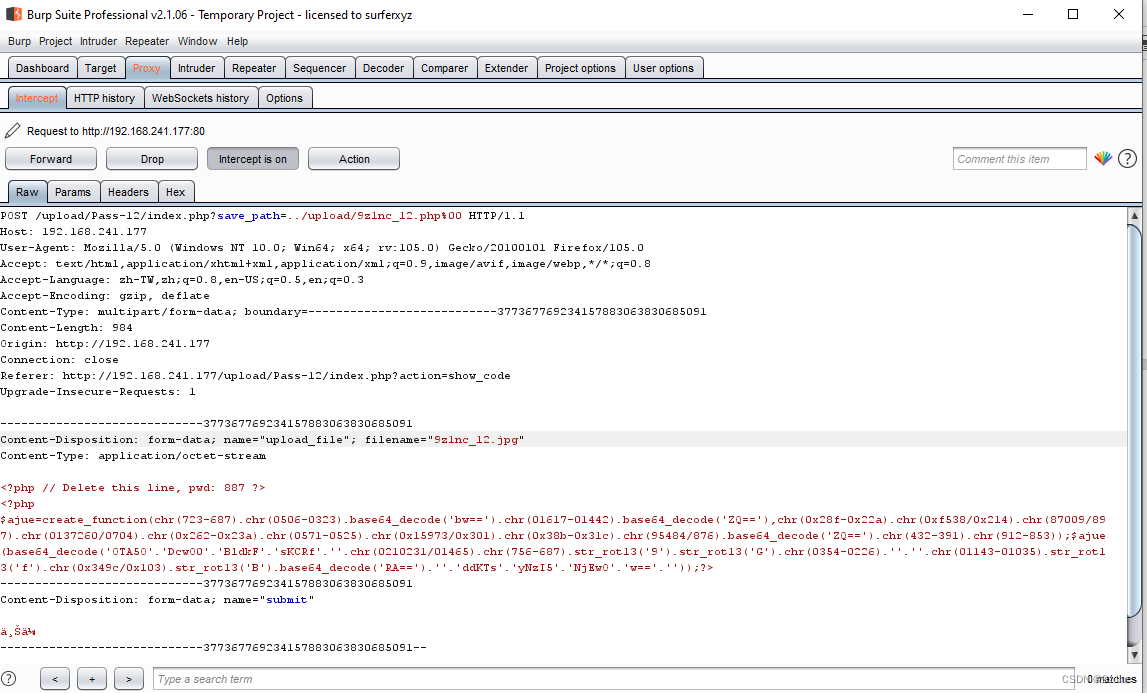1147x693 pixels.
Task: Switch to the Decoder tab
Action: pyautogui.click(x=383, y=68)
